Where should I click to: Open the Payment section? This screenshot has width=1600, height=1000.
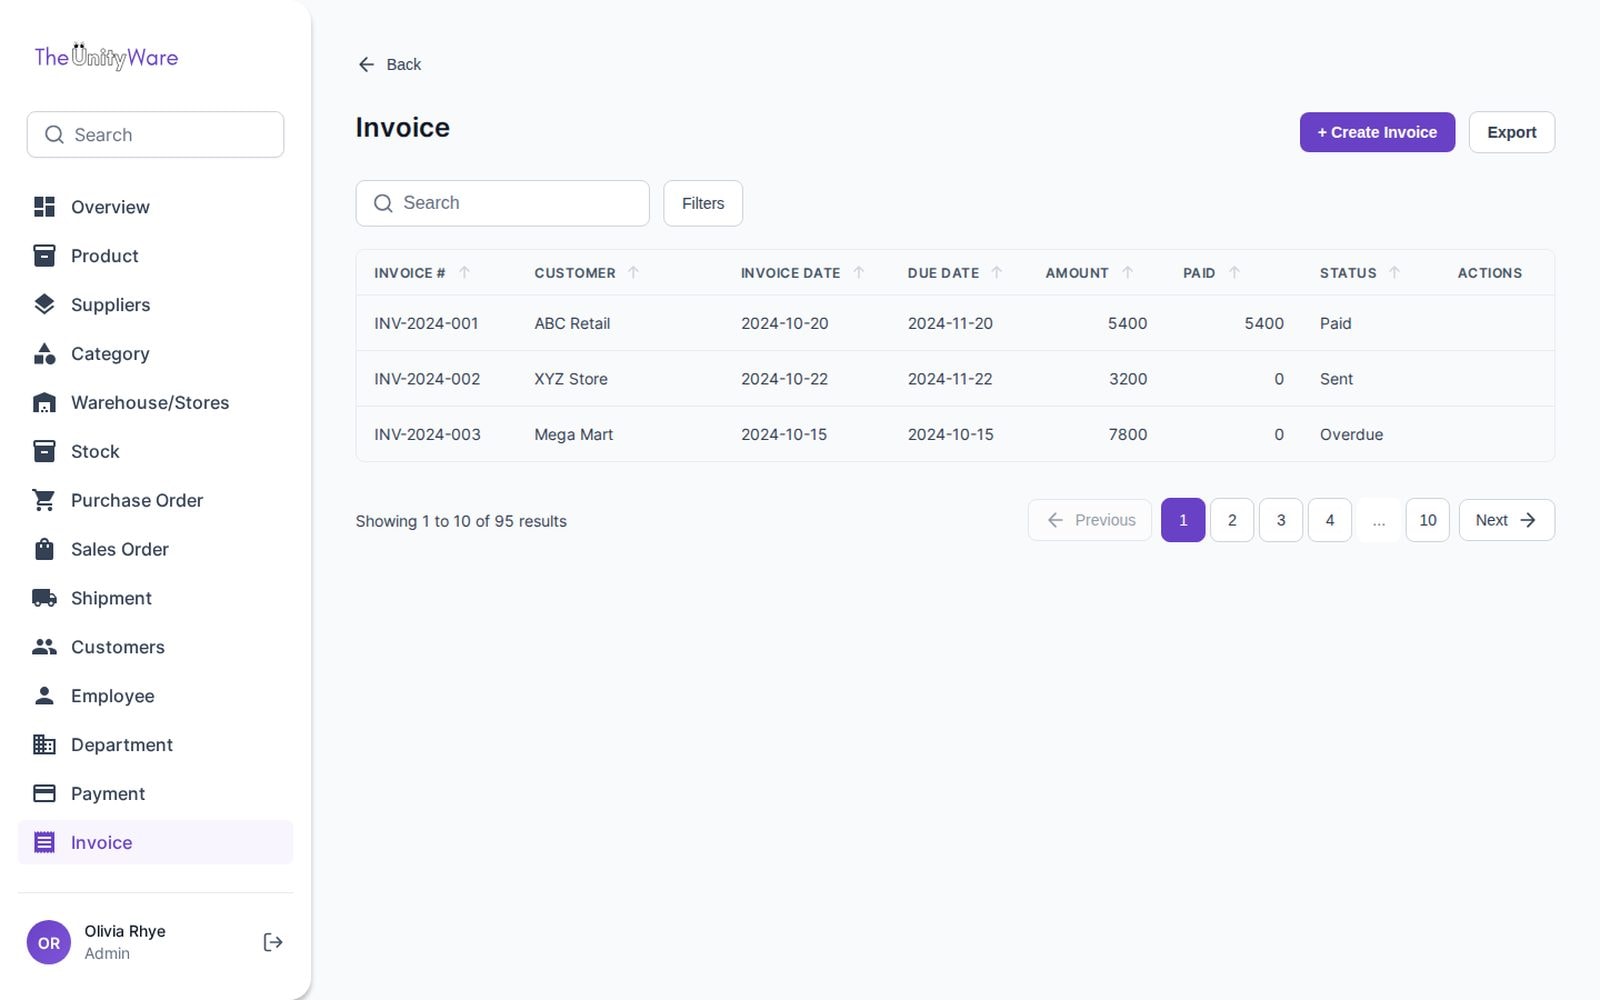coord(155,794)
